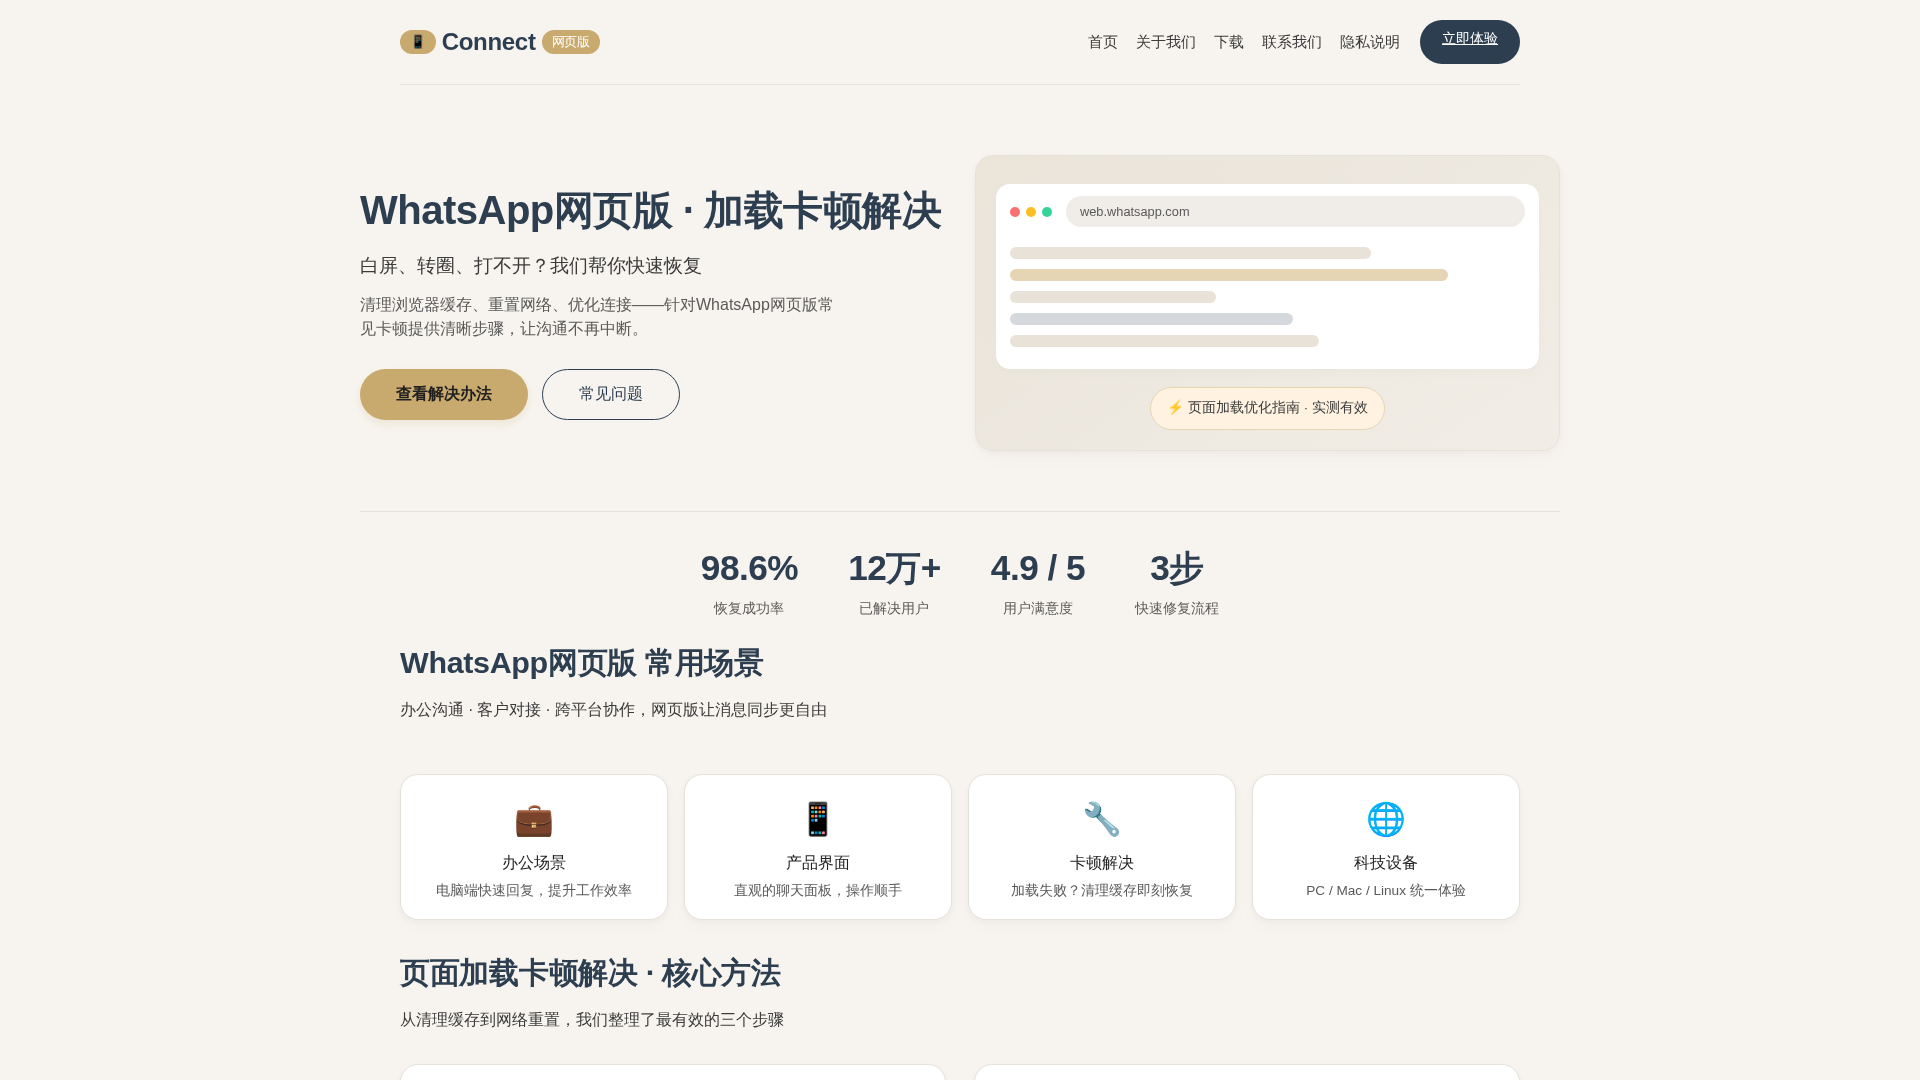The height and width of the screenshot is (1080, 1920).
Task: Click the 用户满意度 label
Action: coord(1038,608)
